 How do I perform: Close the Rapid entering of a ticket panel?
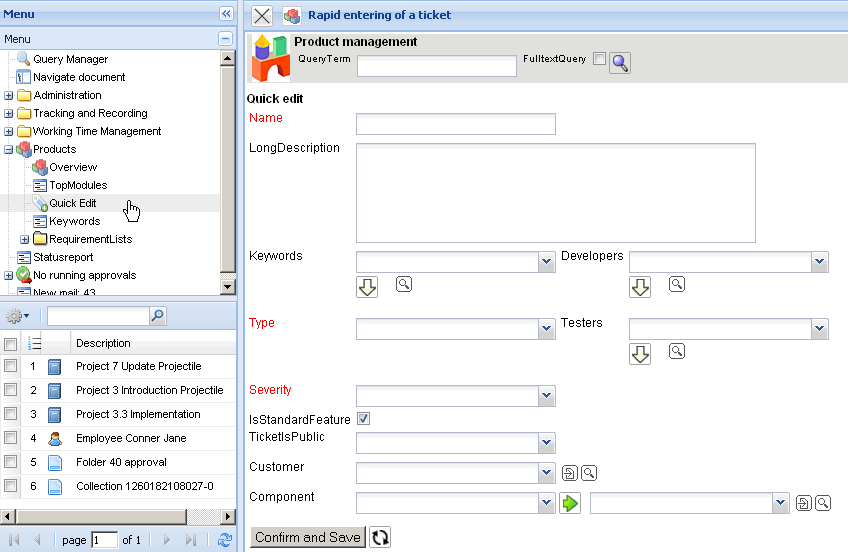(x=262, y=16)
